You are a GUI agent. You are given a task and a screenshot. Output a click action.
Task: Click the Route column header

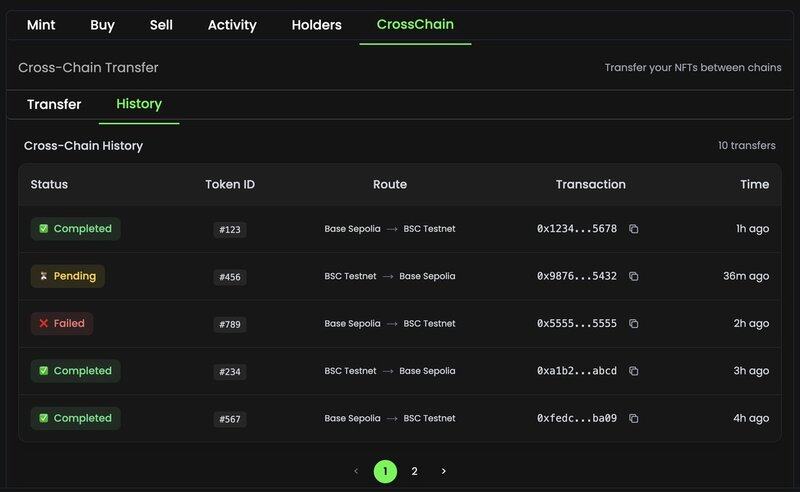point(390,184)
